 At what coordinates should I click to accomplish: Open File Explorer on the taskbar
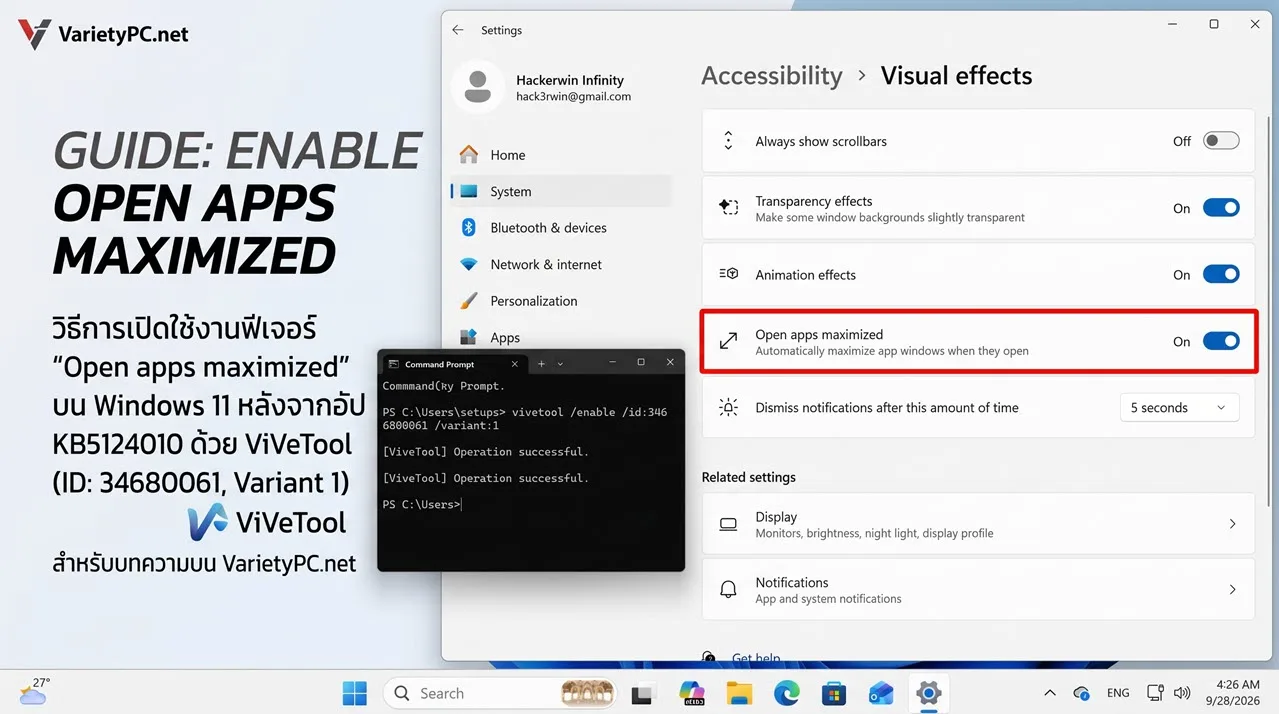pyautogui.click(x=739, y=693)
